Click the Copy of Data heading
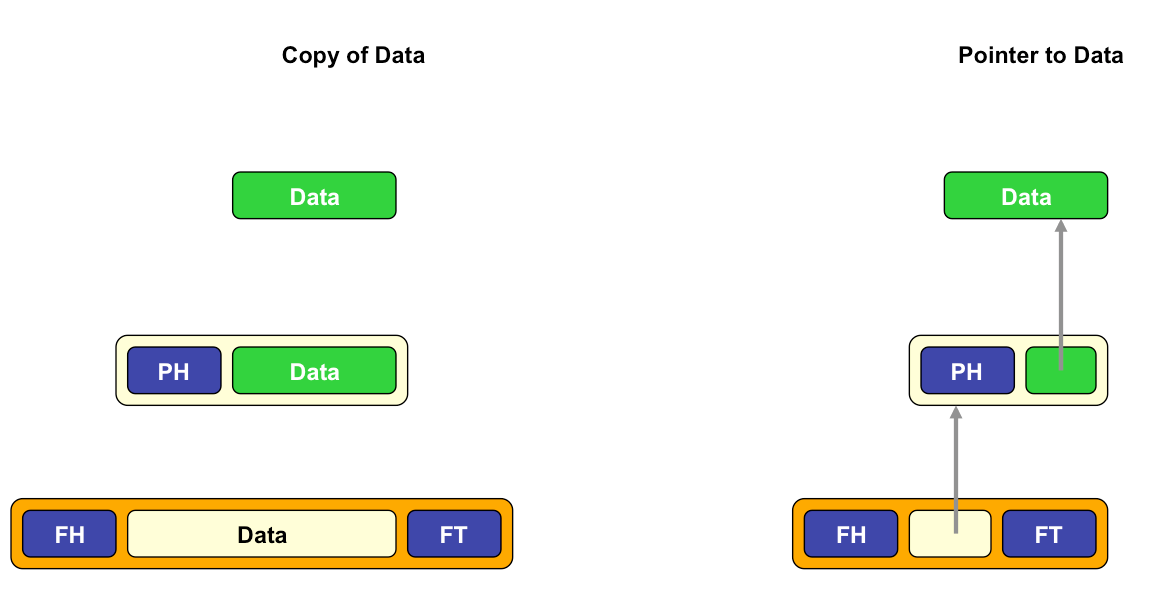The height and width of the screenshot is (595, 1168). coord(353,55)
